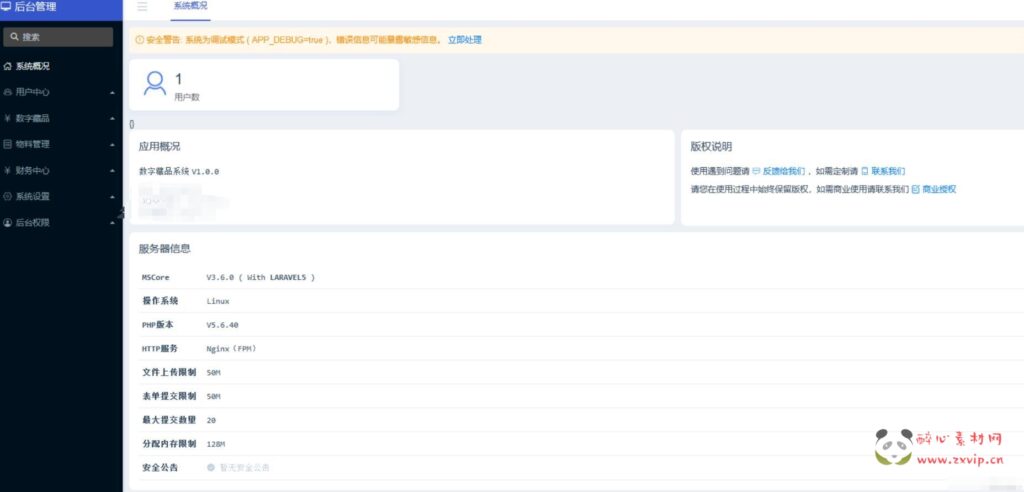Expand the 数字藏品 submenu arrow
The image size is (1024, 492).
(112, 118)
